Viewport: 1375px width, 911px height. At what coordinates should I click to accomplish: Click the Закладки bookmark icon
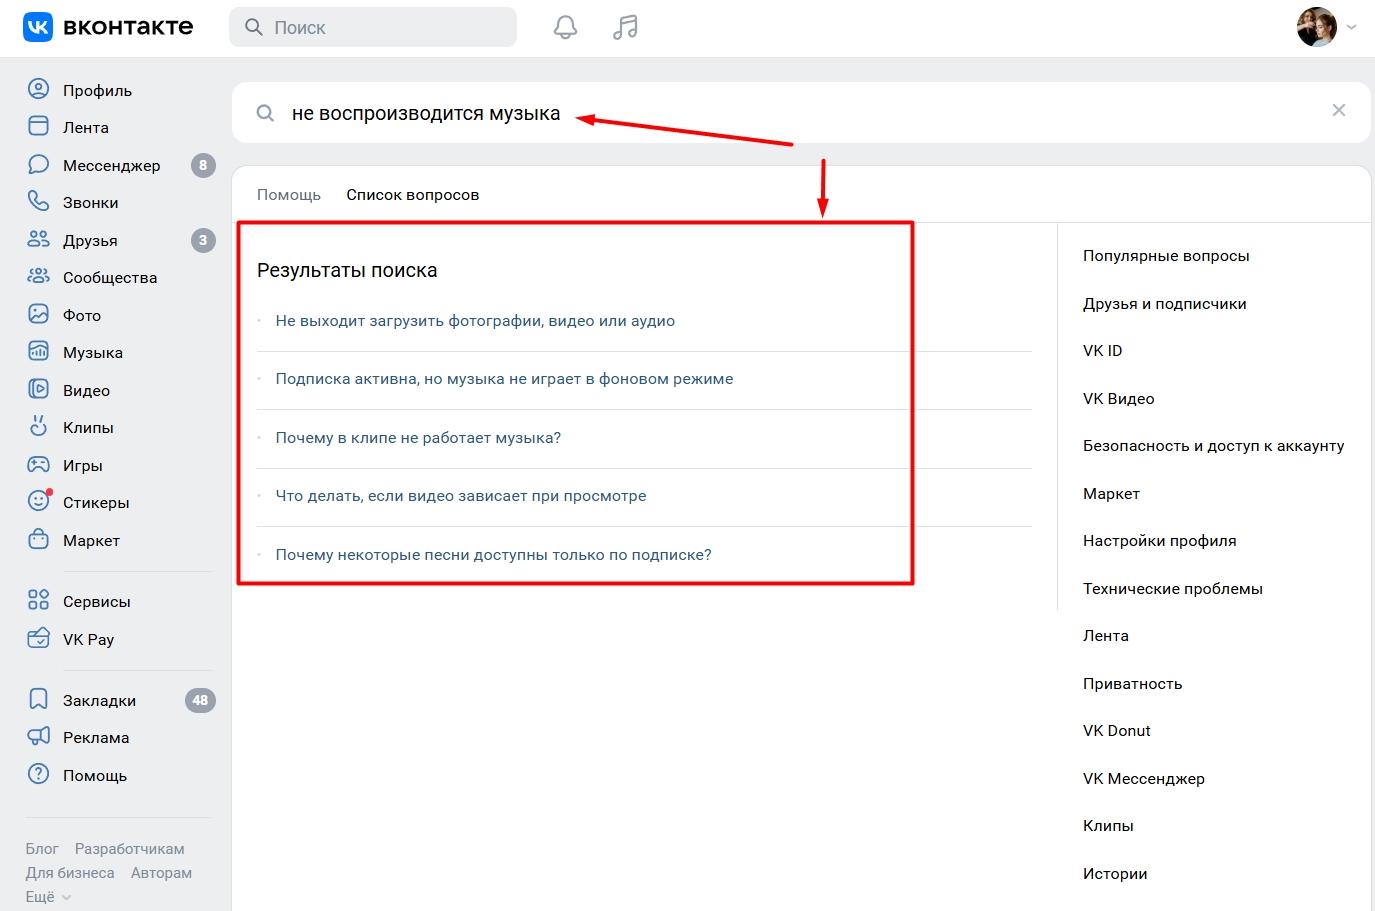38,700
